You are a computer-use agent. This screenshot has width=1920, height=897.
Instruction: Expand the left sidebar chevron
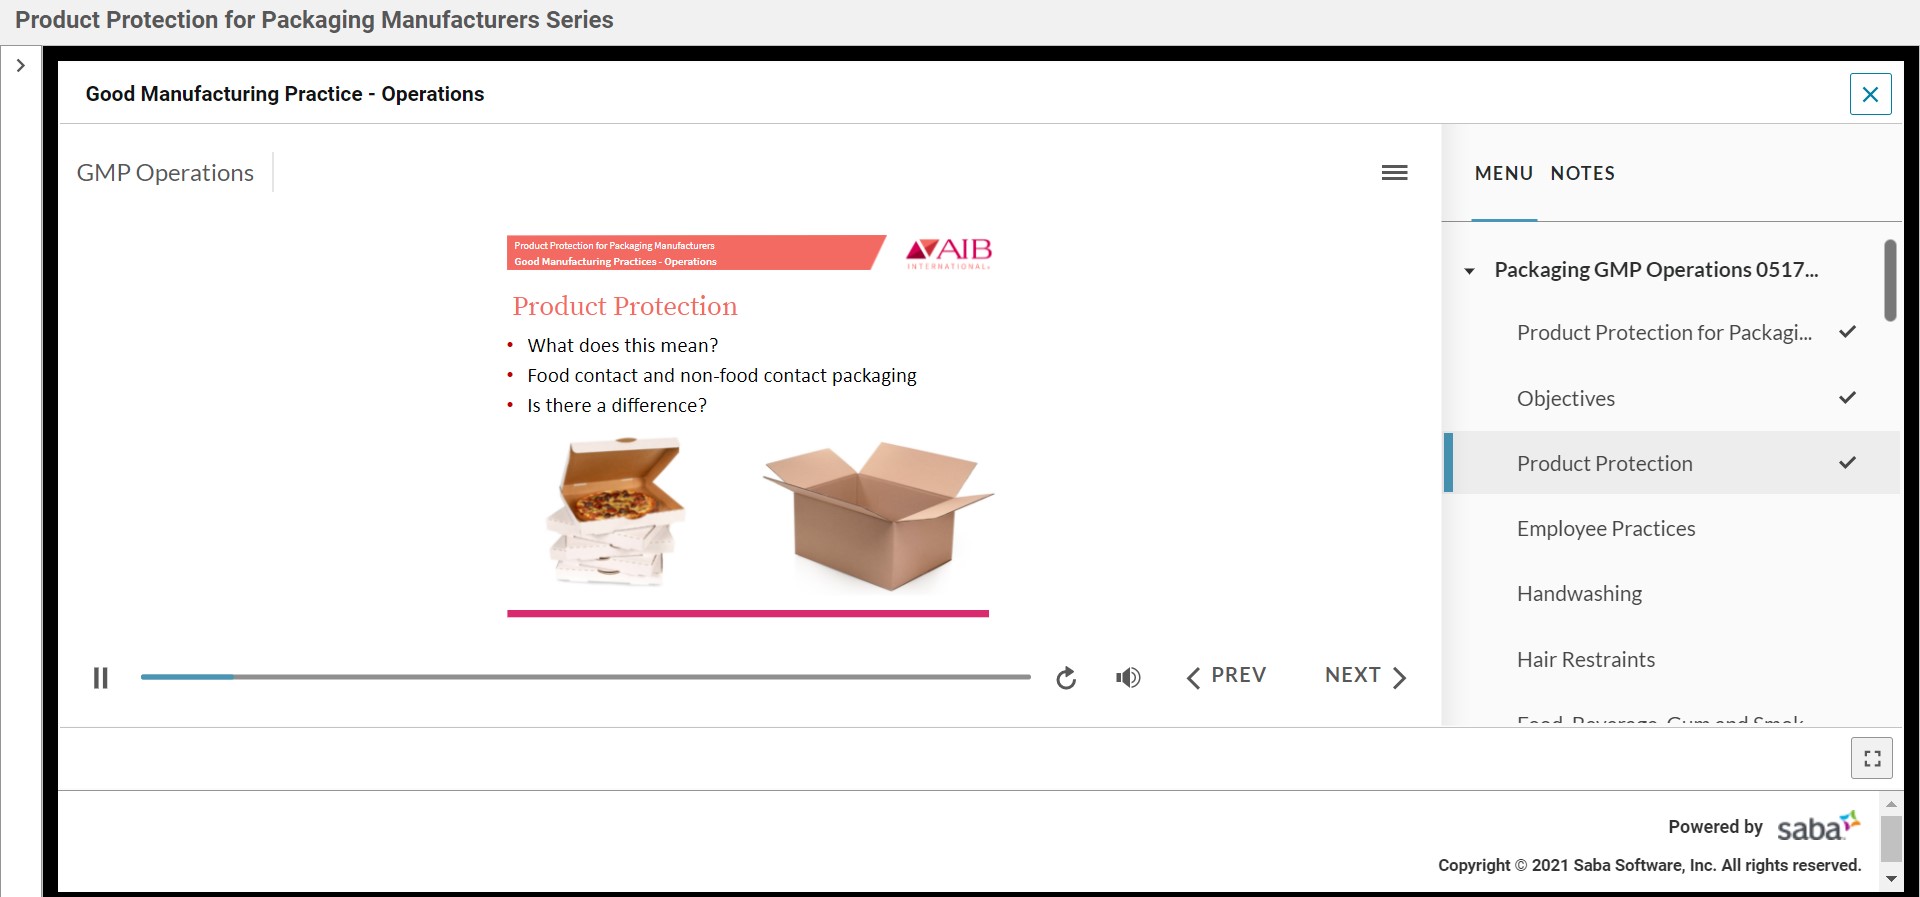(x=20, y=65)
